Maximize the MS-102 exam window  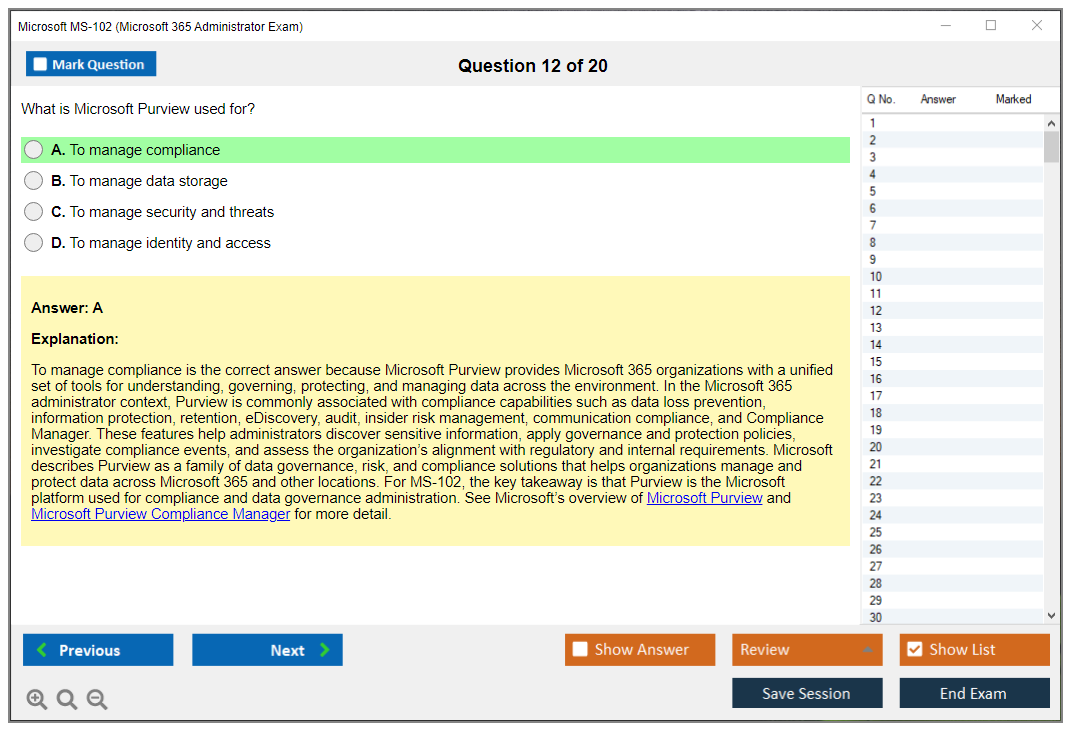[991, 25]
